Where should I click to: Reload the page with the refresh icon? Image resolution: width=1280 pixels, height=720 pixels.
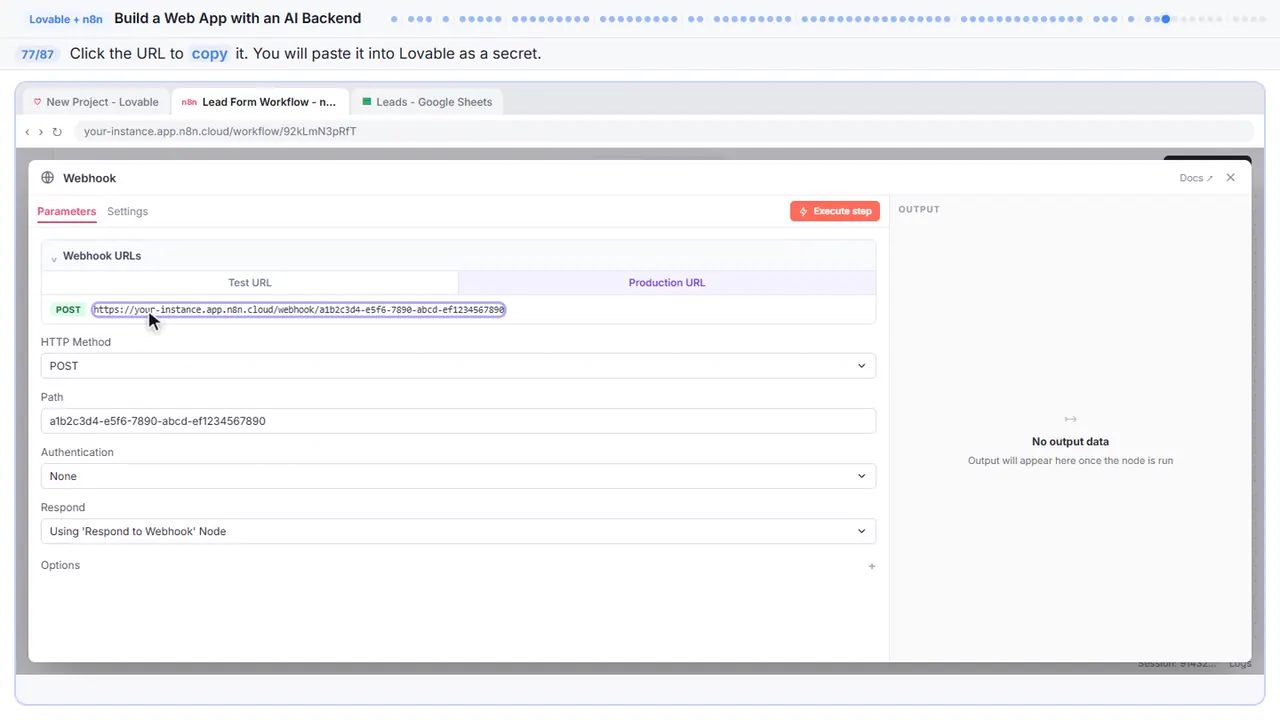click(x=57, y=132)
